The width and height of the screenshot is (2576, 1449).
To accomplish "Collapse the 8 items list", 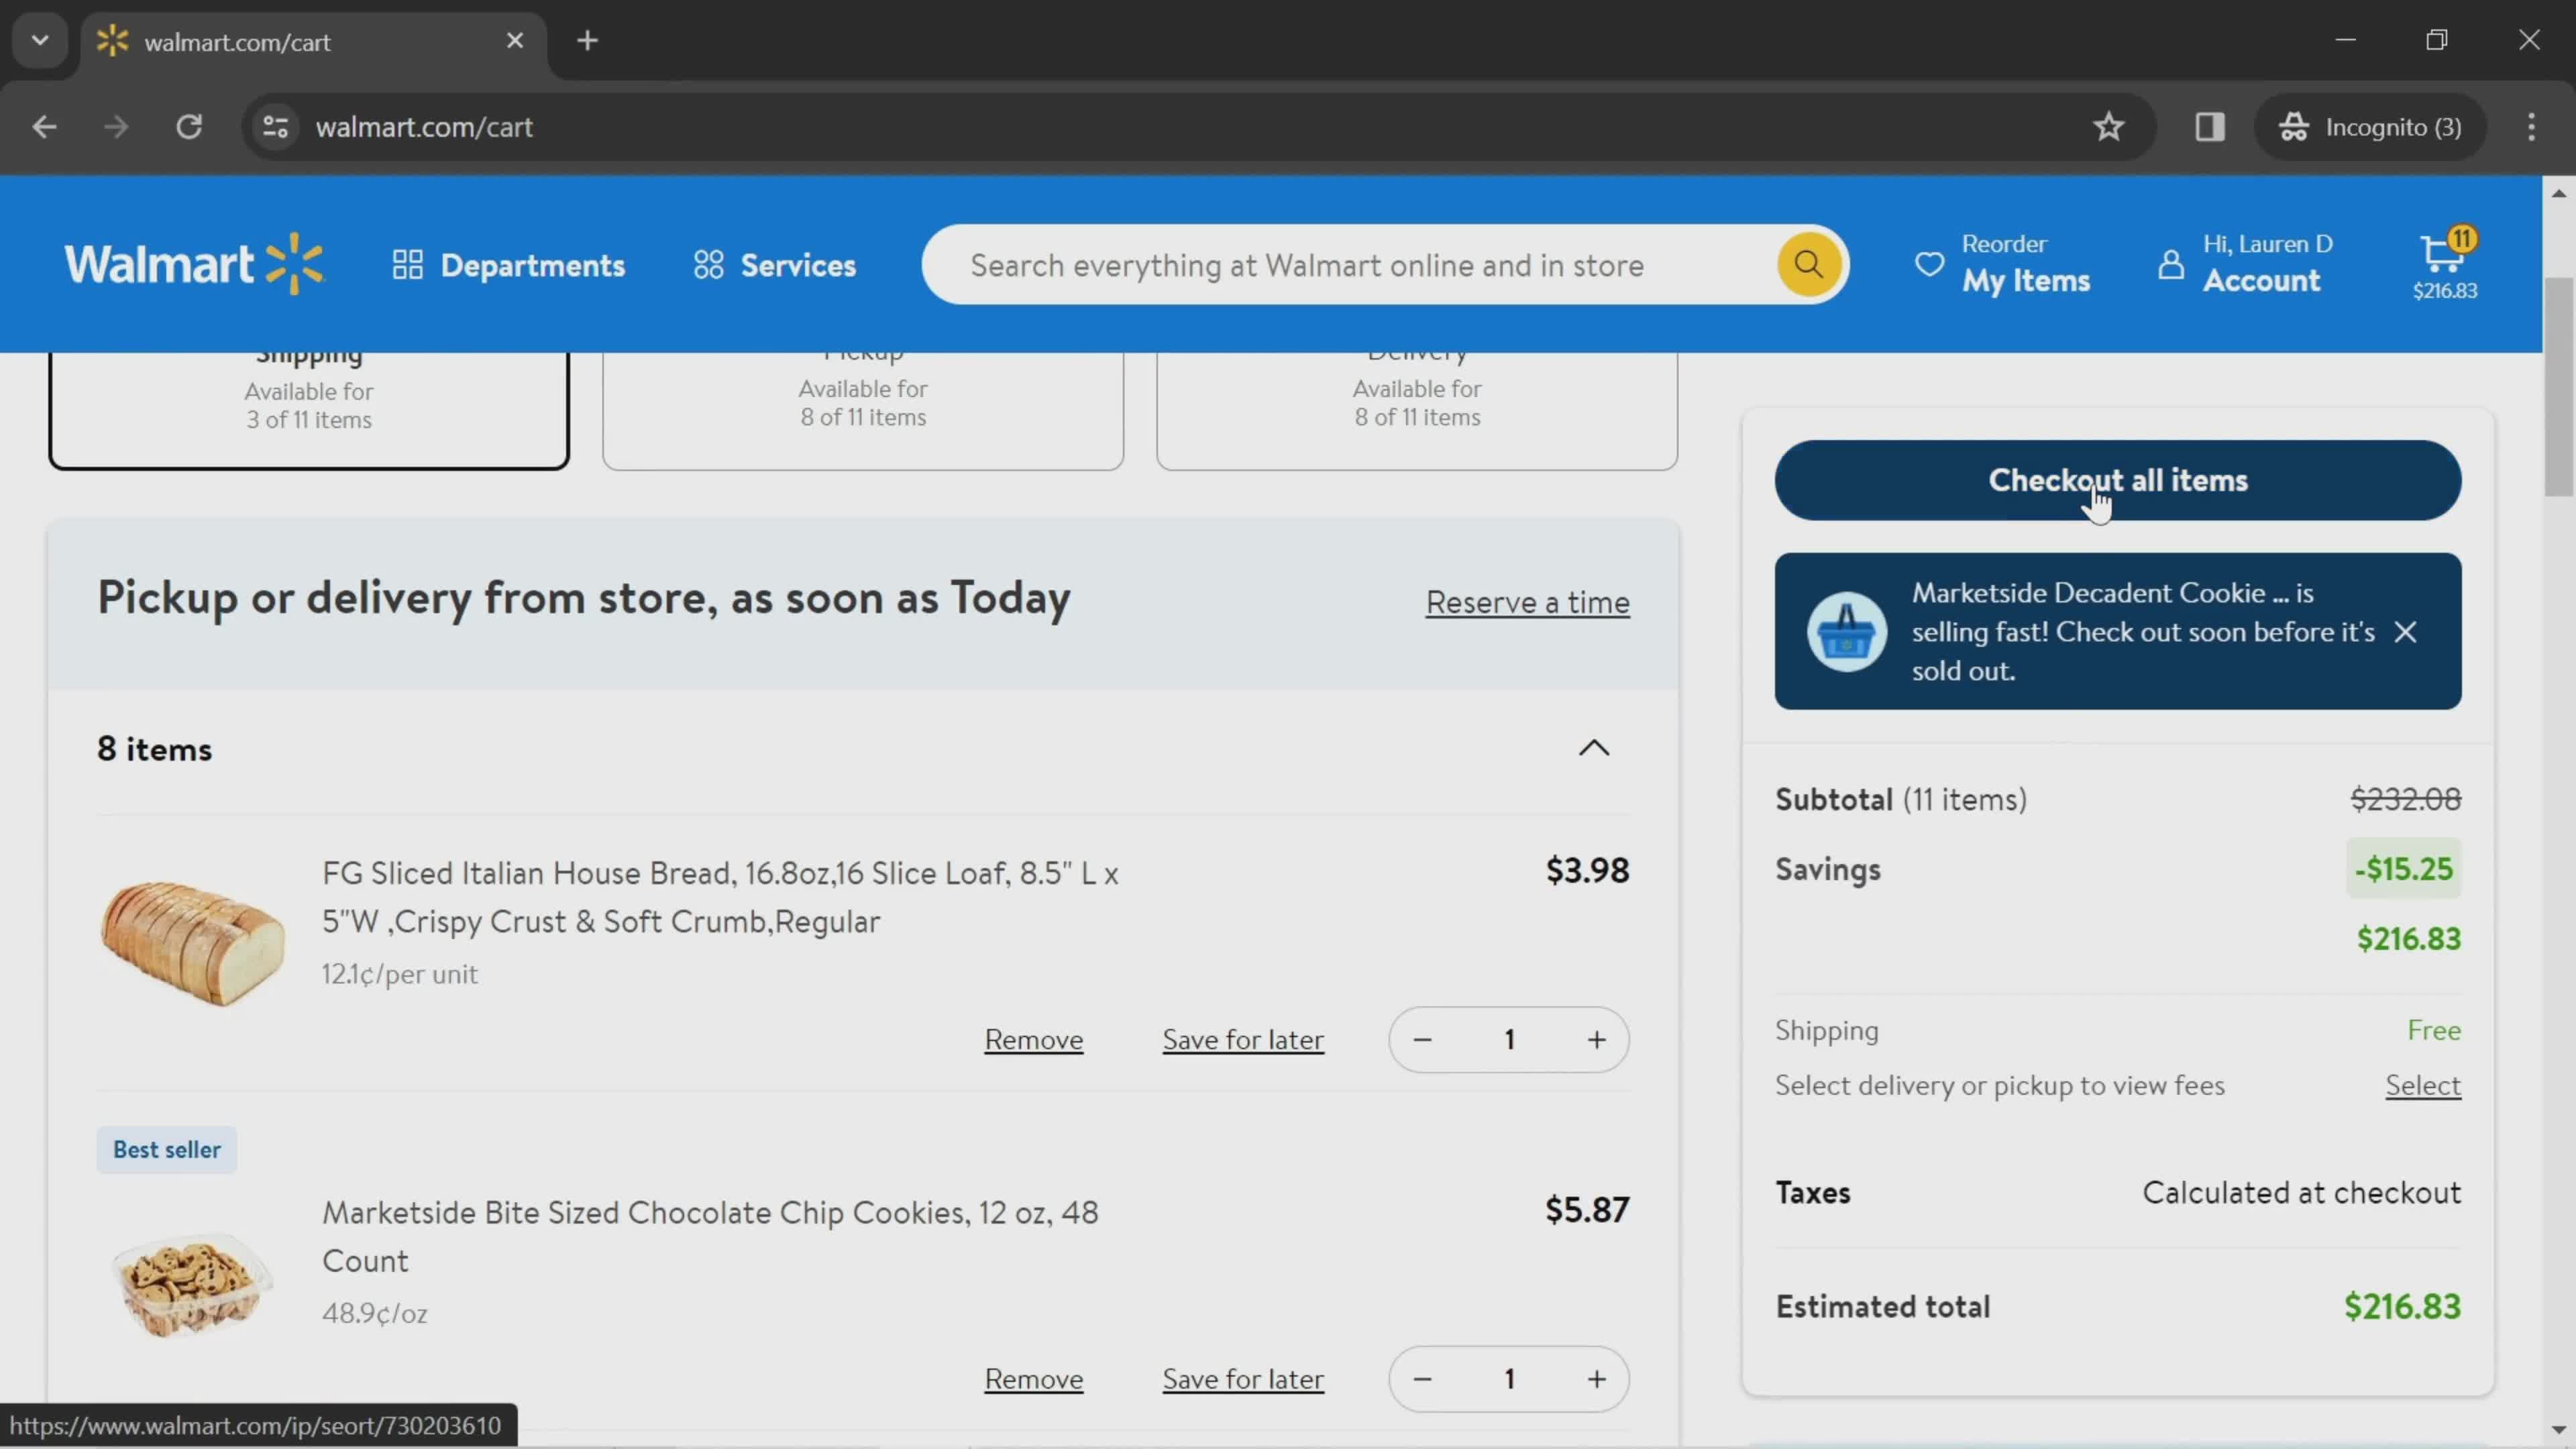I will coord(1594,748).
